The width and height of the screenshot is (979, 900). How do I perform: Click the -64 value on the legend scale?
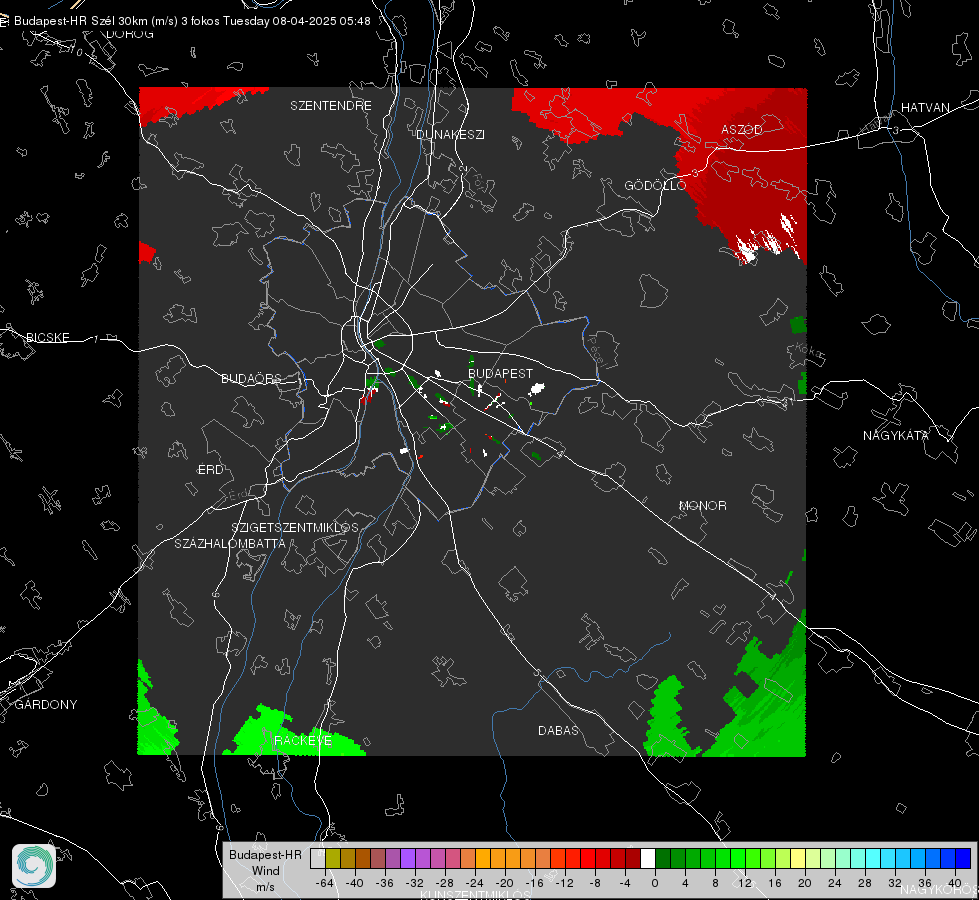(325, 883)
